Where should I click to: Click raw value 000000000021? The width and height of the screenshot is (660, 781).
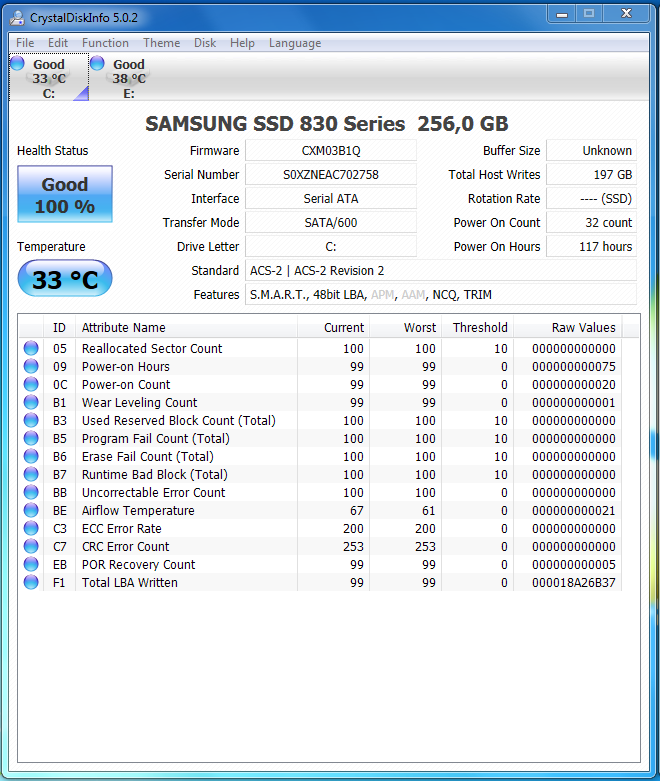tap(573, 510)
